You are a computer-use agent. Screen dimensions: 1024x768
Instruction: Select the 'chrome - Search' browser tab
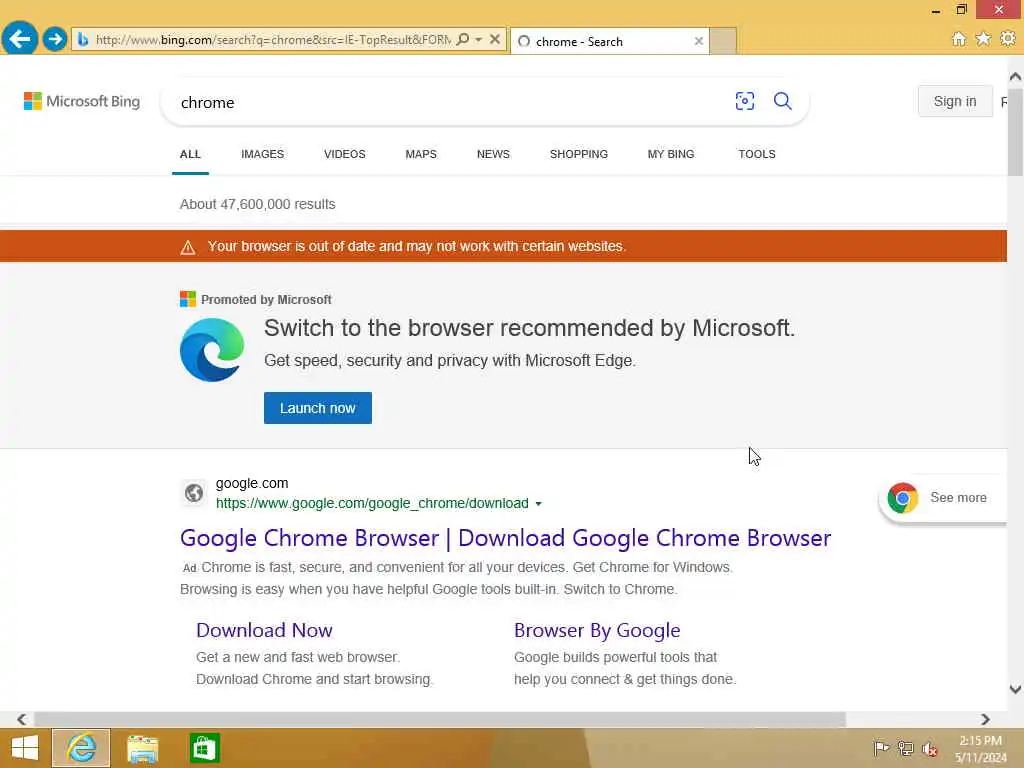tap(609, 41)
